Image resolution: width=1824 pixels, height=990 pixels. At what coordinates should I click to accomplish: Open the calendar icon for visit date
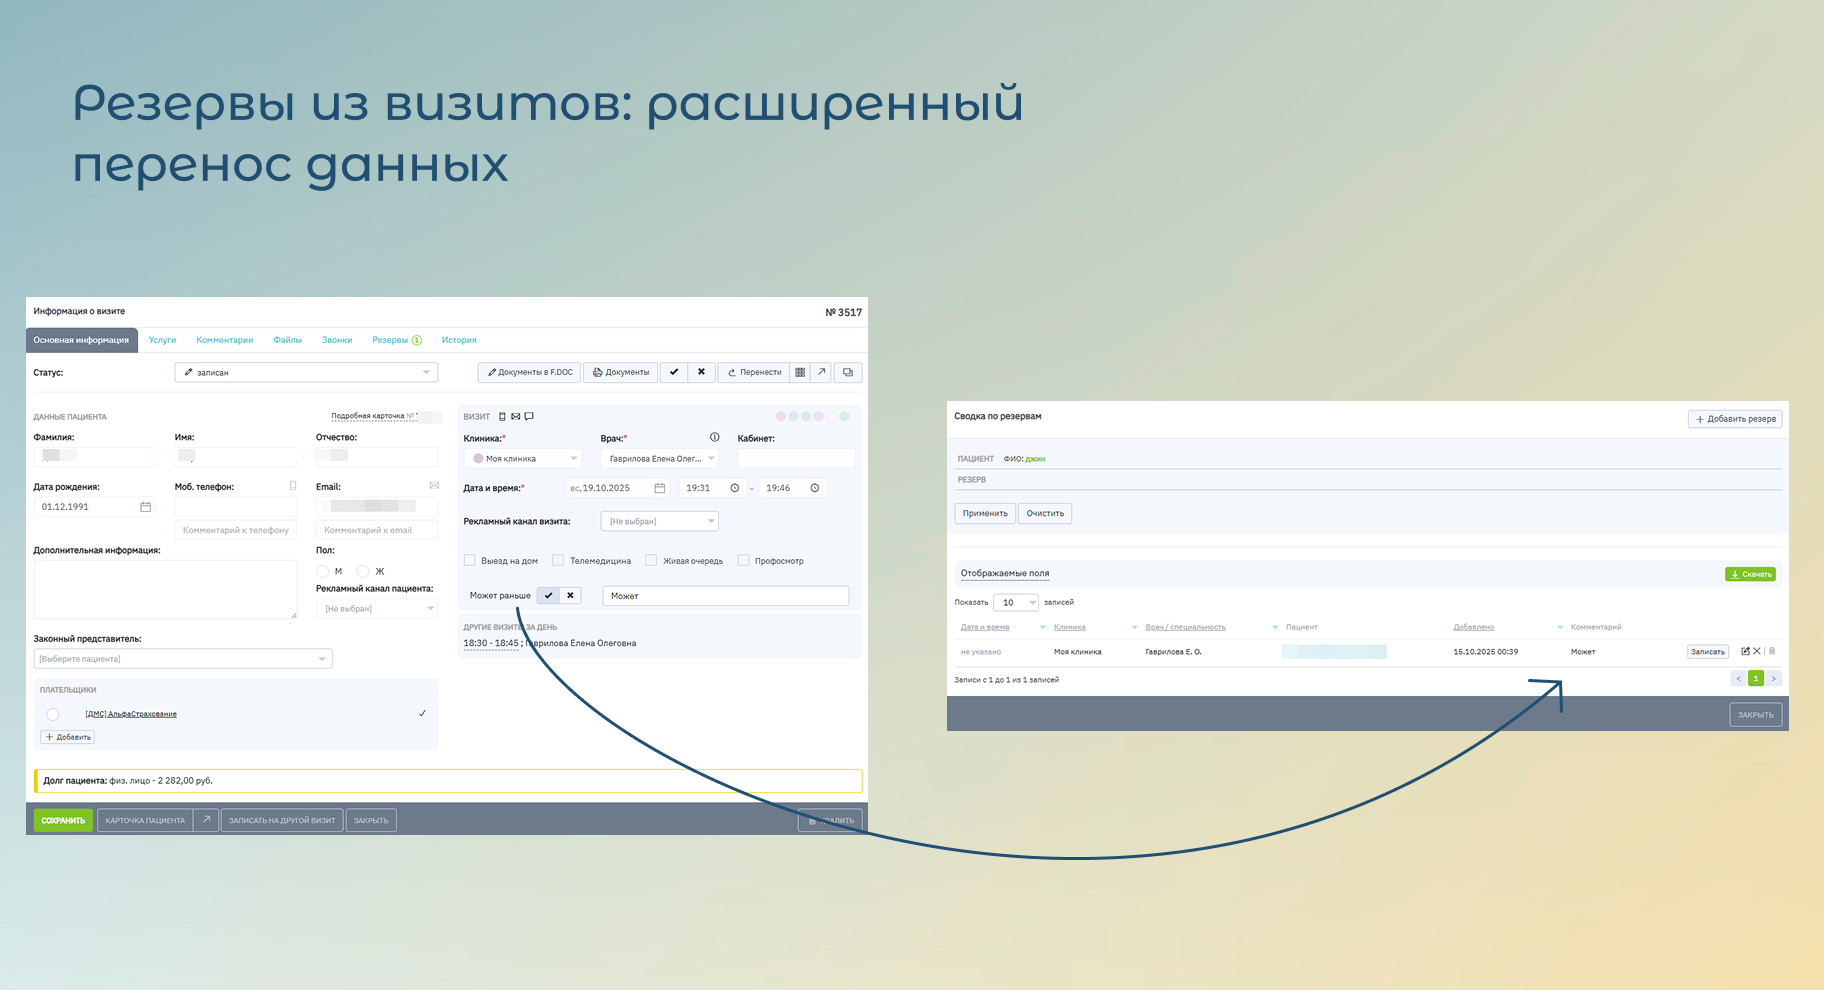660,488
